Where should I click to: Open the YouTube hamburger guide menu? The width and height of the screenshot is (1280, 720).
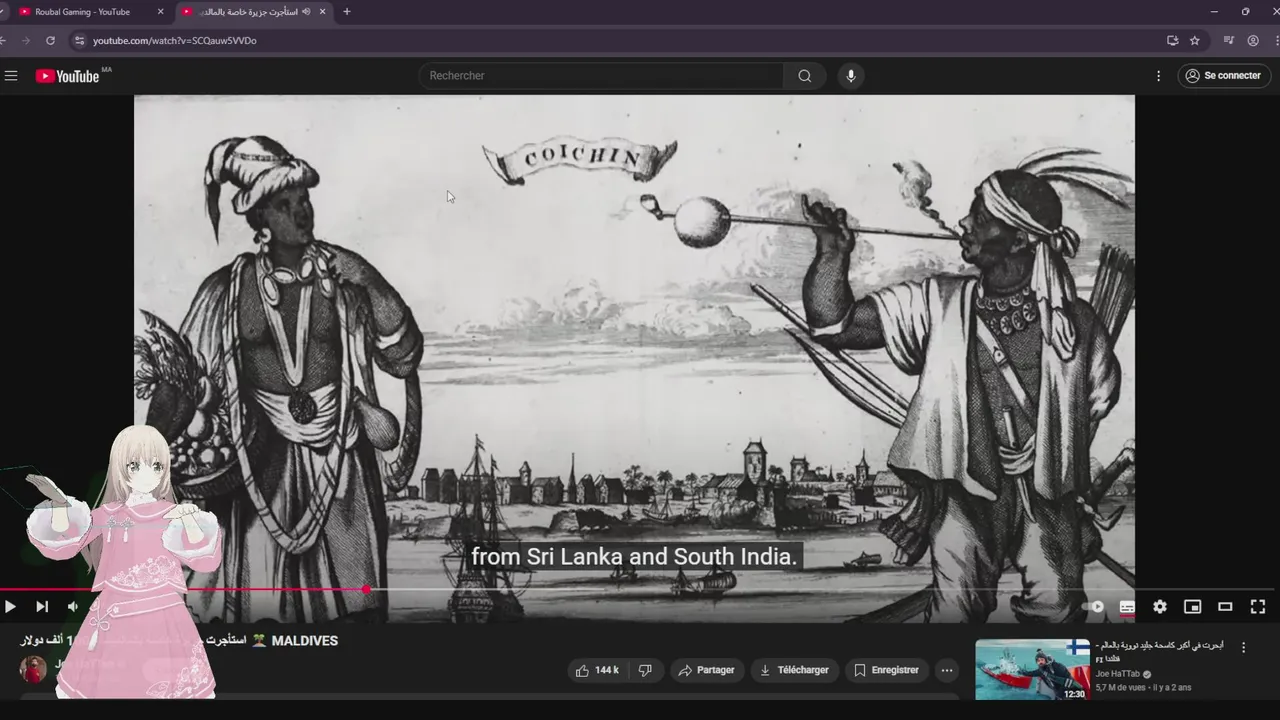click(x=11, y=76)
